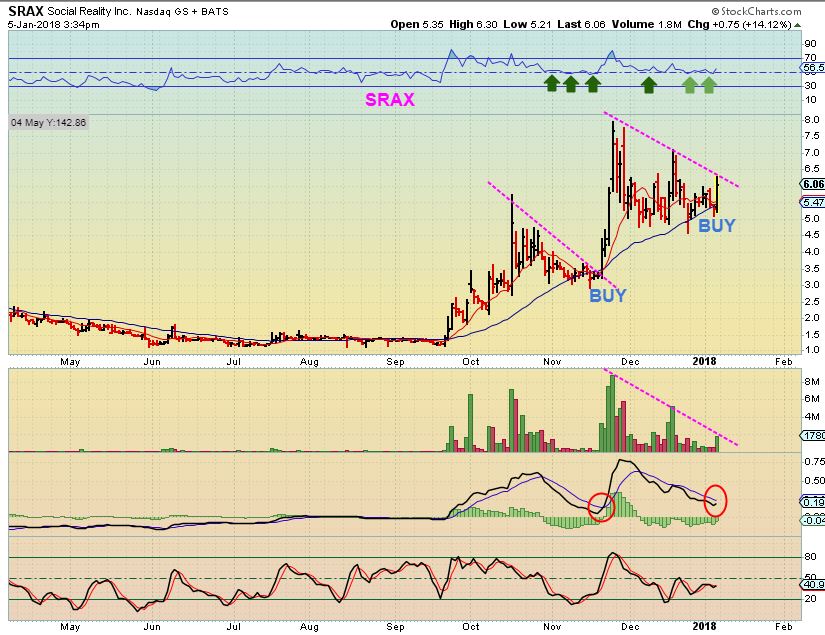Click the Jul label on the bottom stochastic axis
Image resolution: width=825 pixels, height=635 pixels.
234,626
